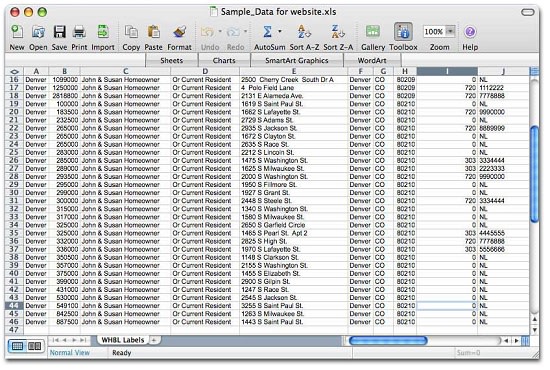Insert a sum with the AutoSum icon
The height and width of the screenshot is (370, 550).
[x=267, y=32]
